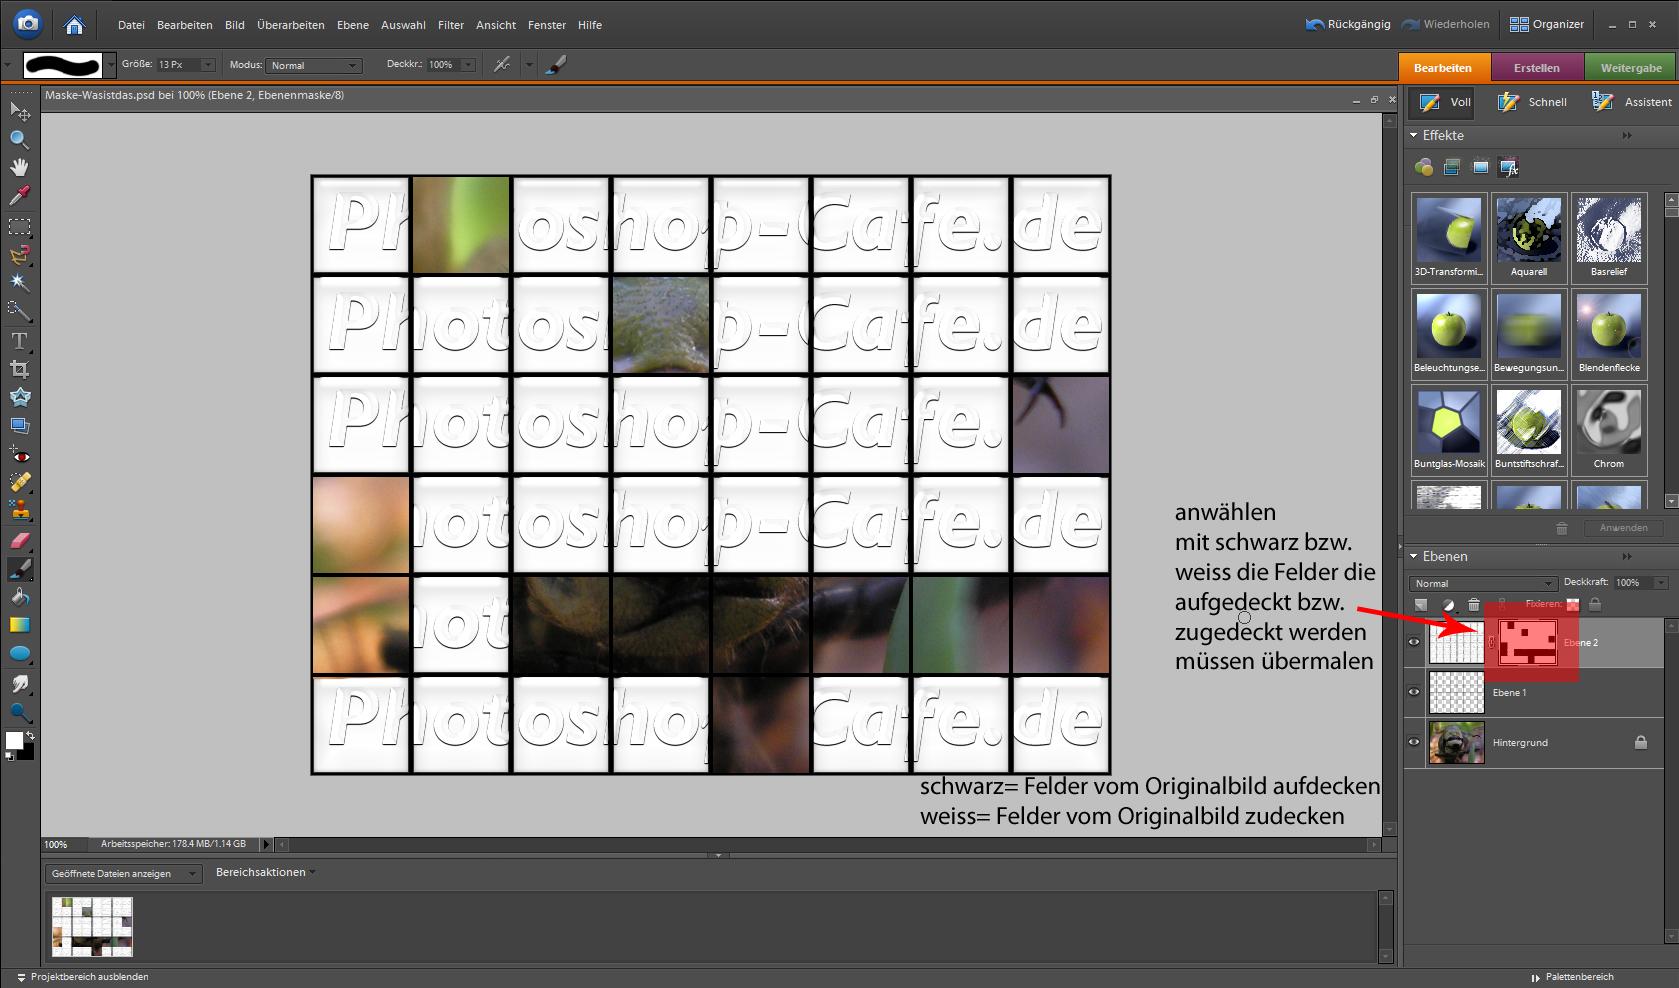Switch to Schnell edit mode

[1532, 102]
